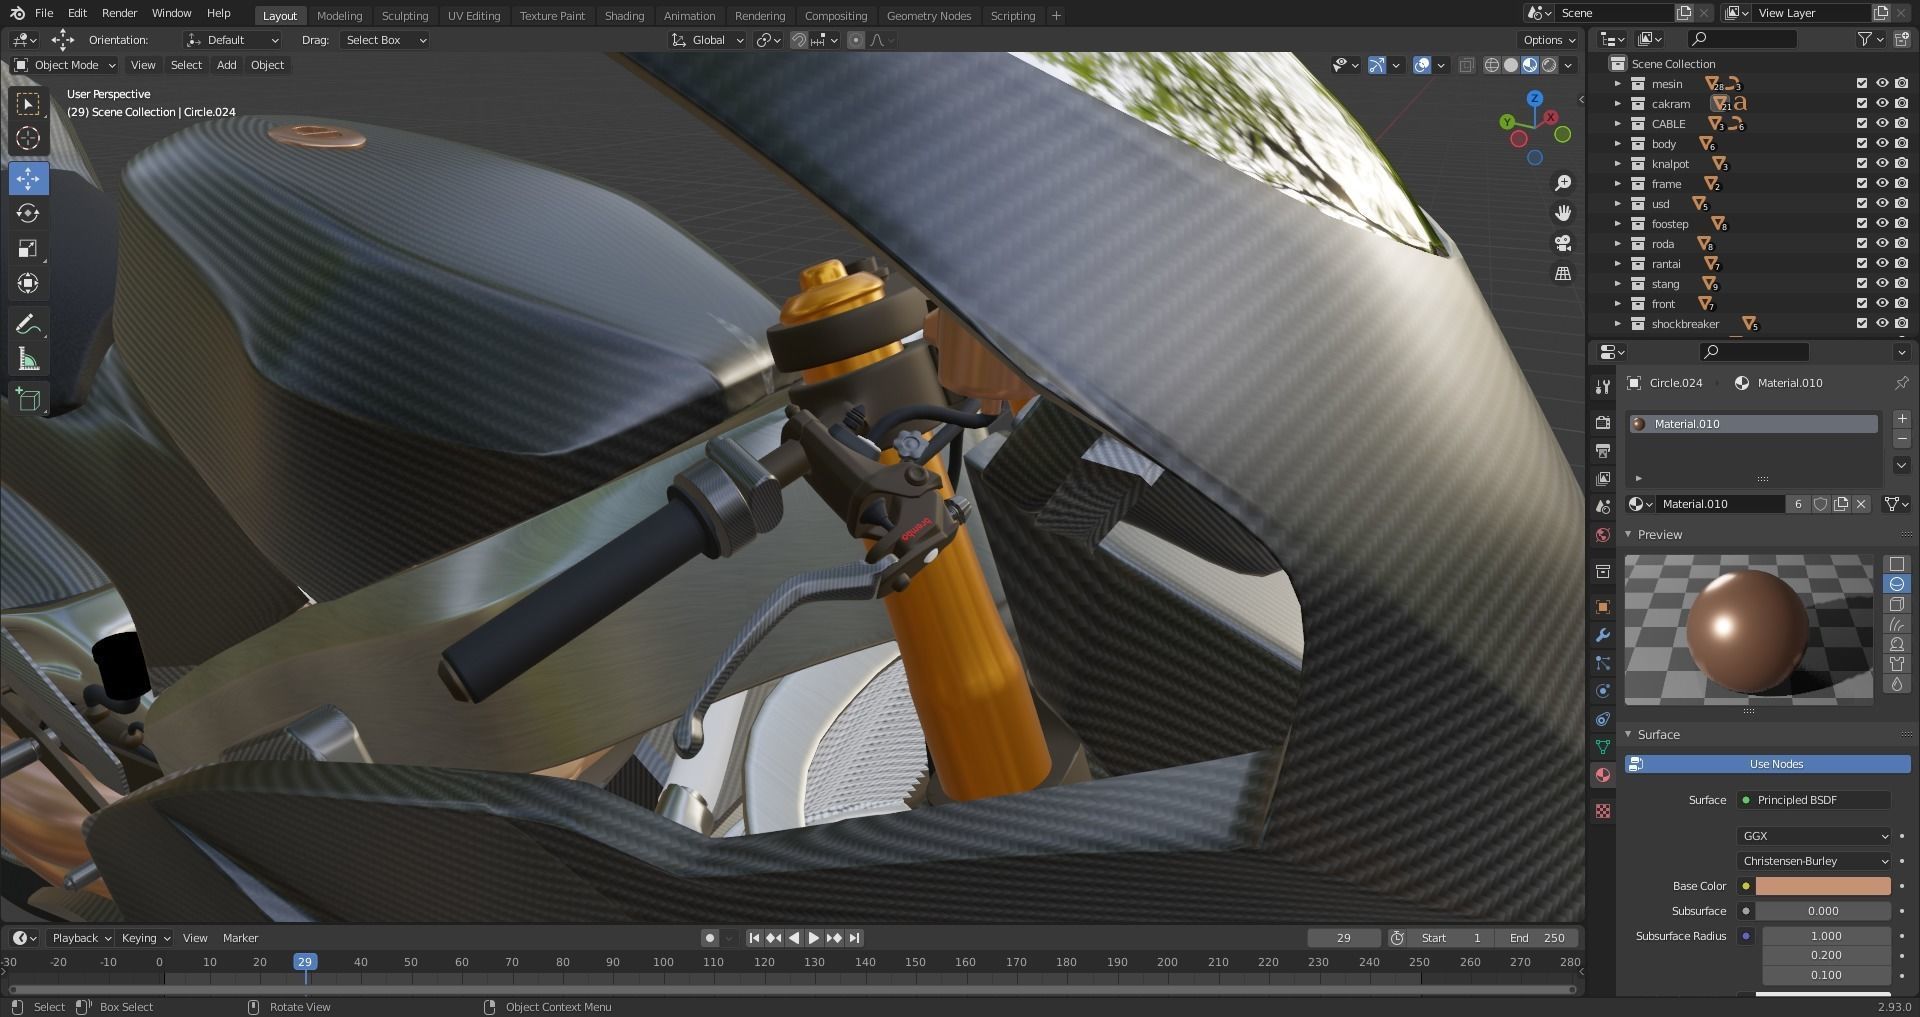Open the Window menu
The image size is (1920, 1017).
pos(171,13)
